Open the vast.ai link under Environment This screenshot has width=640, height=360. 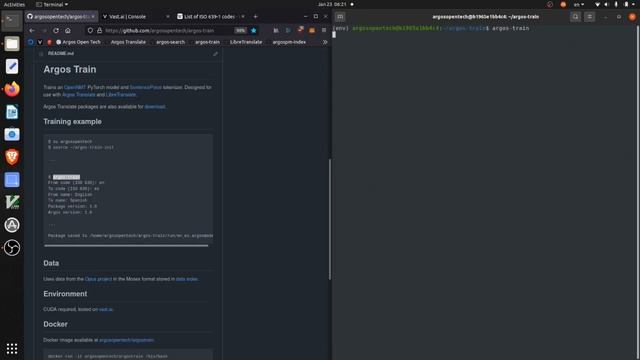click(x=106, y=309)
